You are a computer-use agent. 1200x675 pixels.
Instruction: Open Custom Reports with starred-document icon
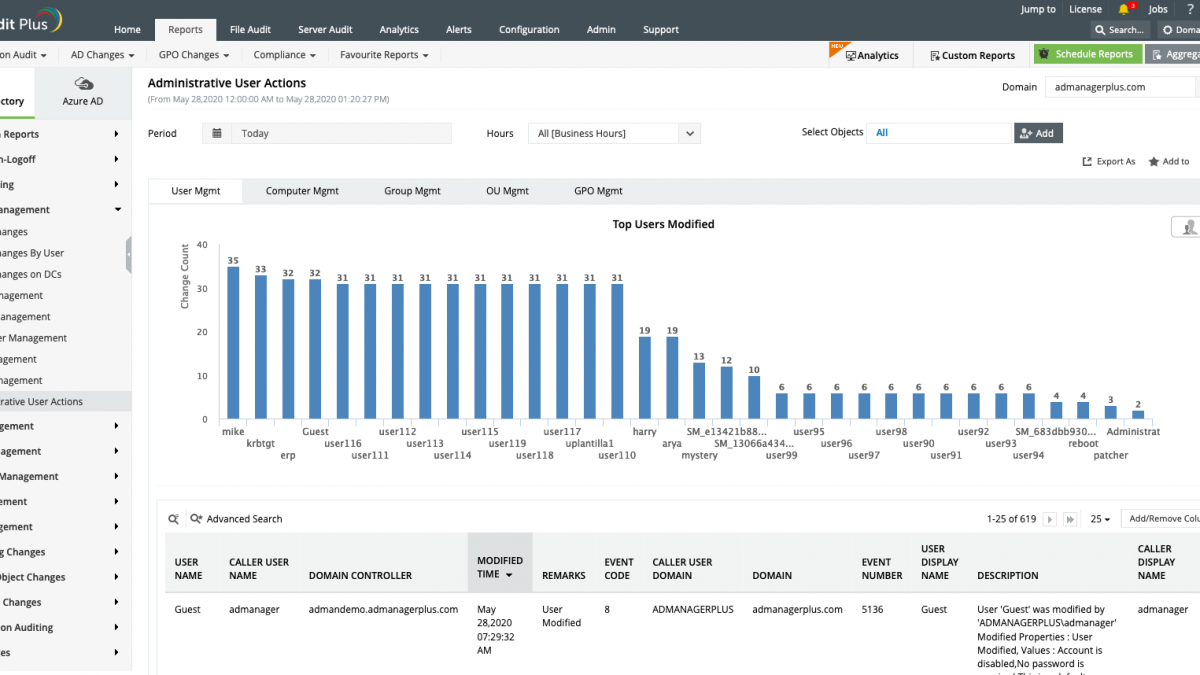coord(972,55)
